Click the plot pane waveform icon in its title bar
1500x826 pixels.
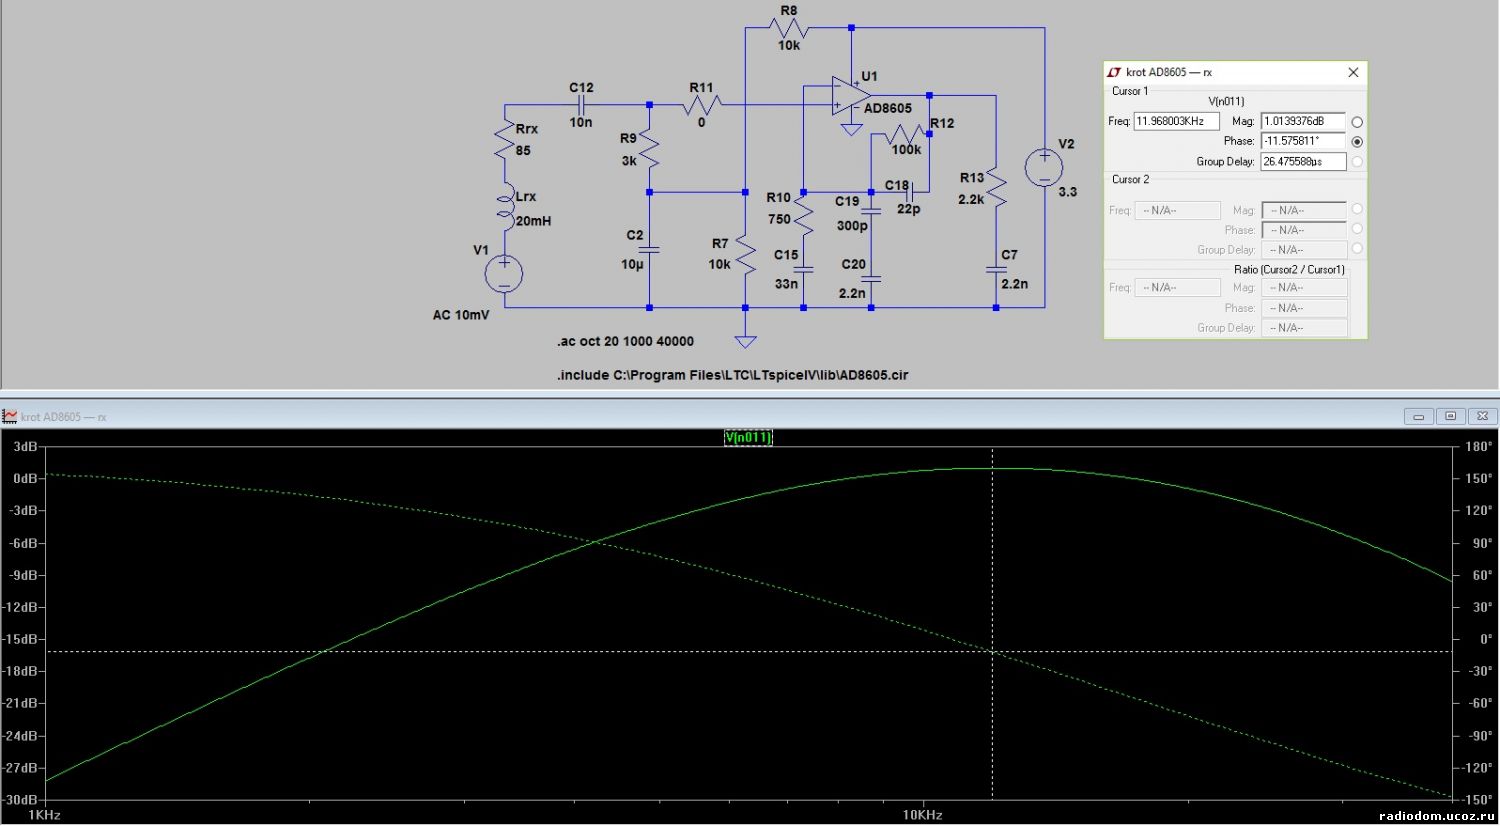pyautogui.click(x=10, y=416)
